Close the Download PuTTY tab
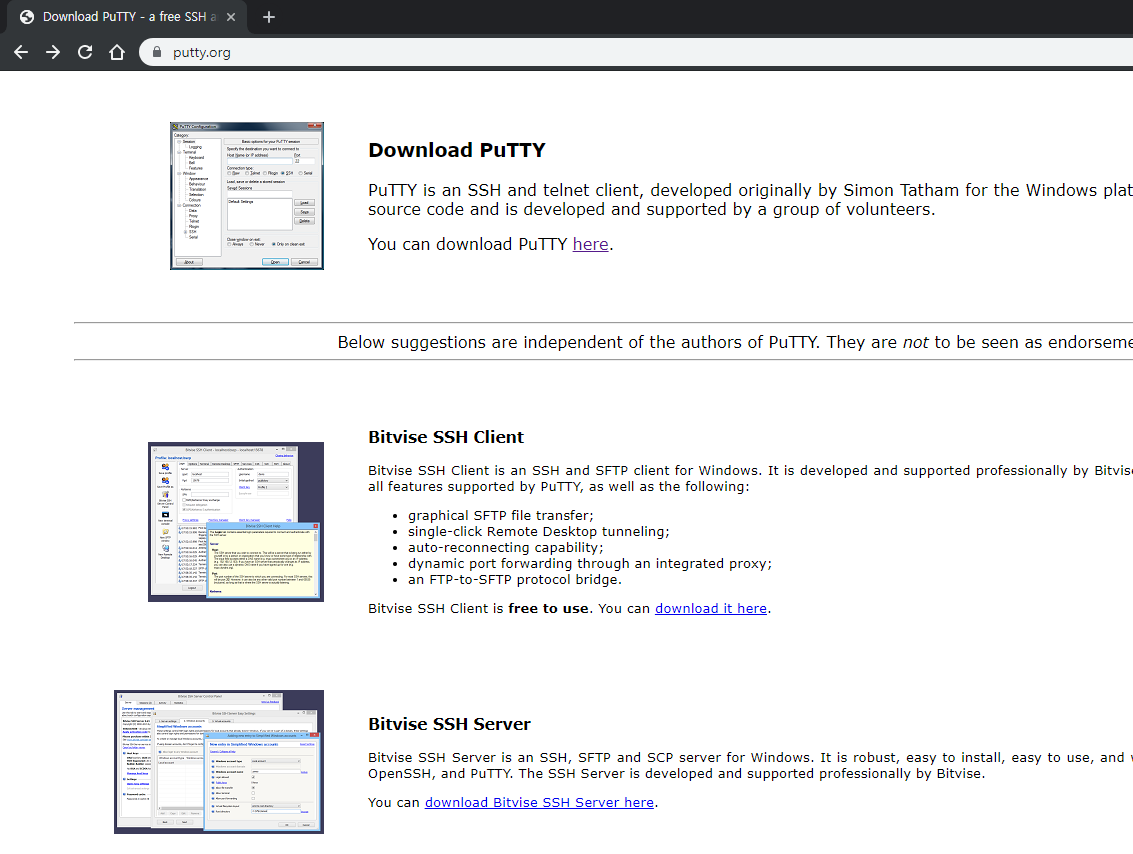Screen dimensions: 1133x854 pos(231,17)
